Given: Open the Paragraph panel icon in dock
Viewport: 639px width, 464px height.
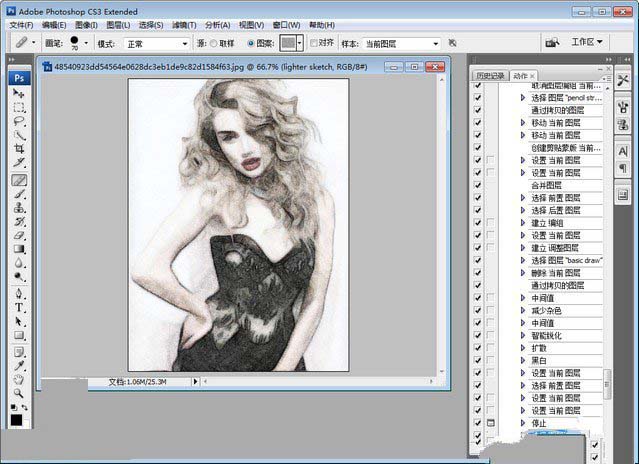Looking at the screenshot, I should (623, 167).
